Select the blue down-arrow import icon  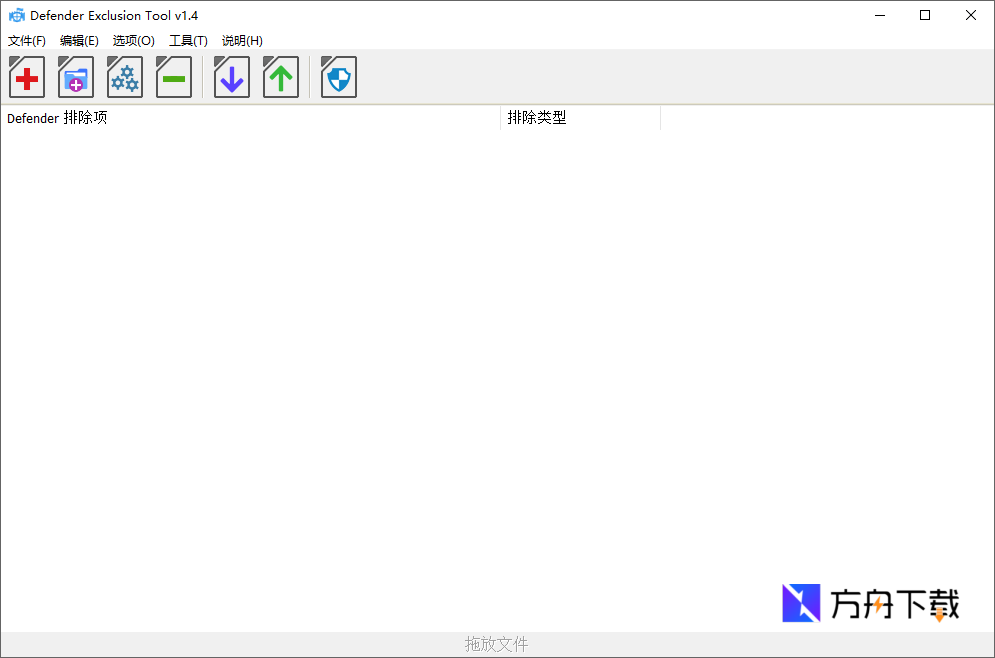click(x=231, y=77)
